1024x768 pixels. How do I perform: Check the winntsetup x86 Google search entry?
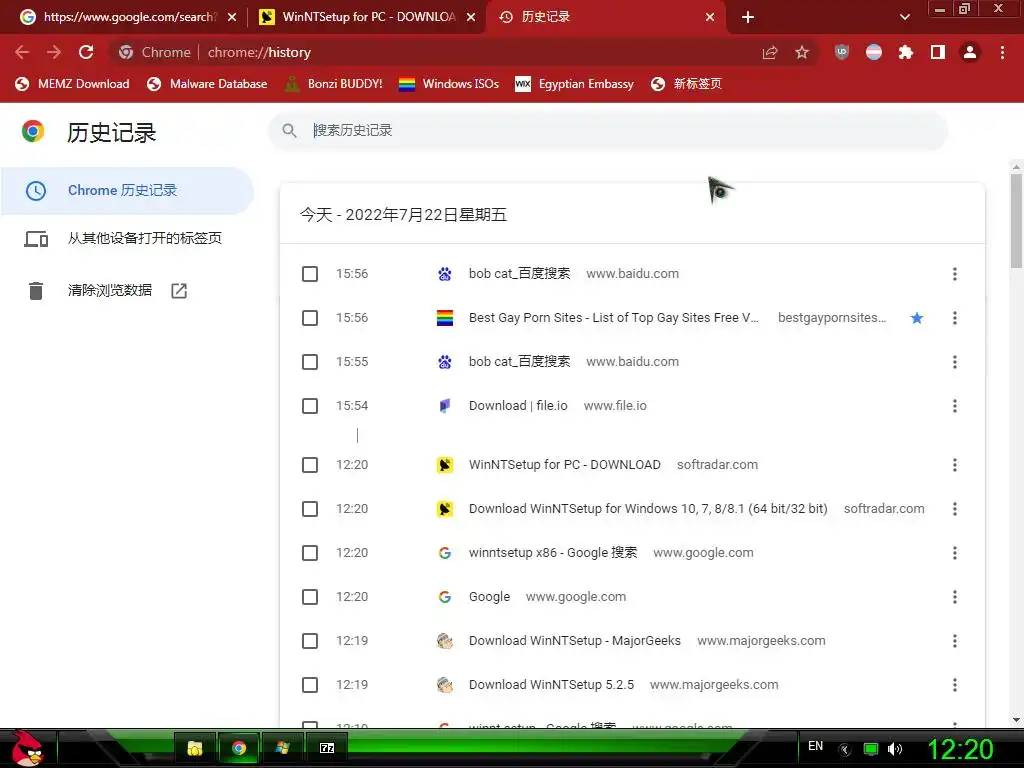point(310,553)
